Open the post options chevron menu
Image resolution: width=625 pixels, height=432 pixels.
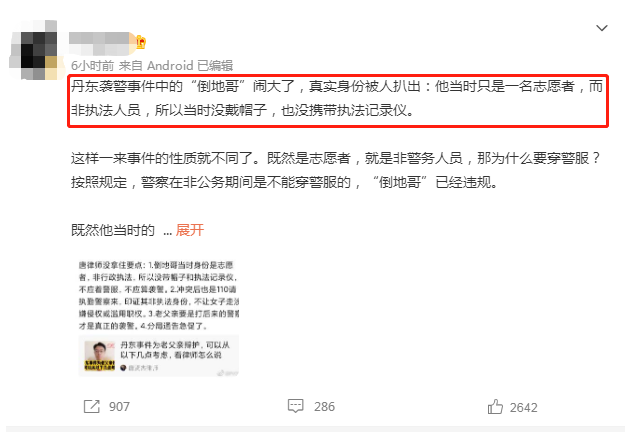601,28
